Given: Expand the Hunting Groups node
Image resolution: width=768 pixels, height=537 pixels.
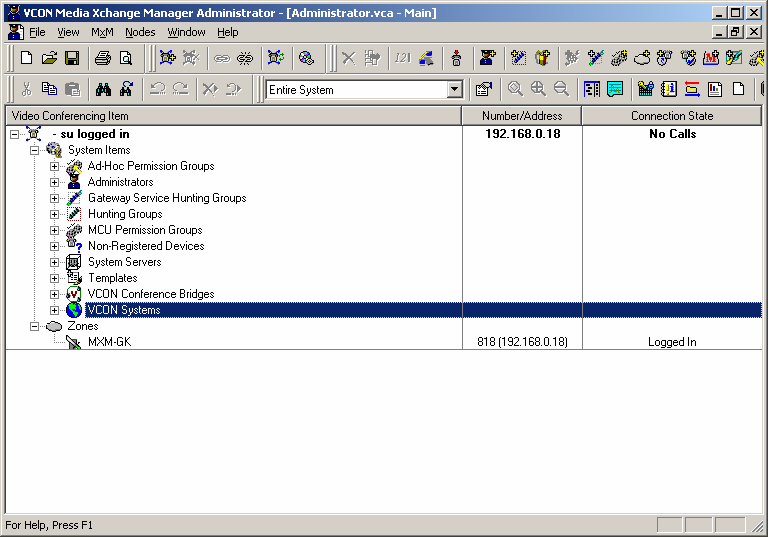Looking at the screenshot, I should pos(54,214).
